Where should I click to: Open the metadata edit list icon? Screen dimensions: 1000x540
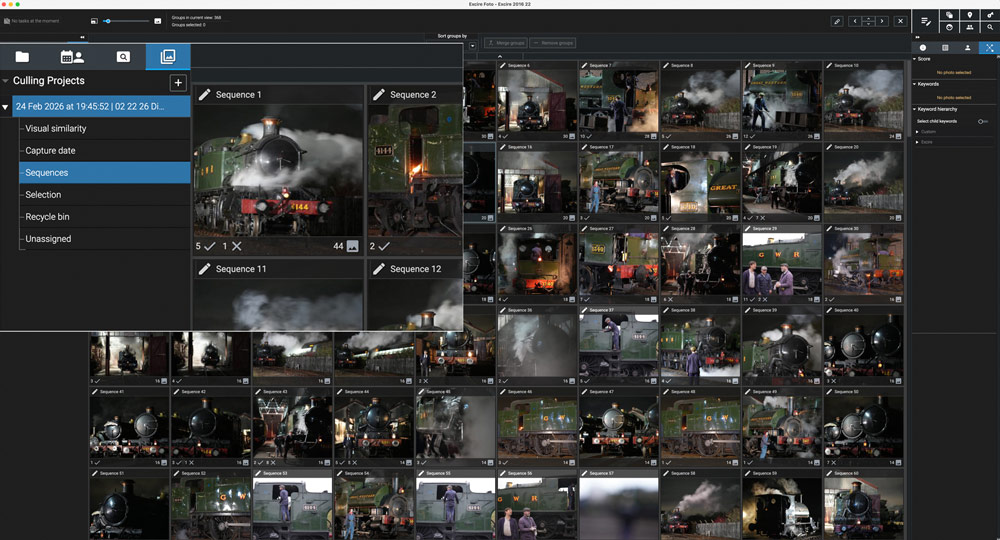pyautogui.click(x=926, y=21)
